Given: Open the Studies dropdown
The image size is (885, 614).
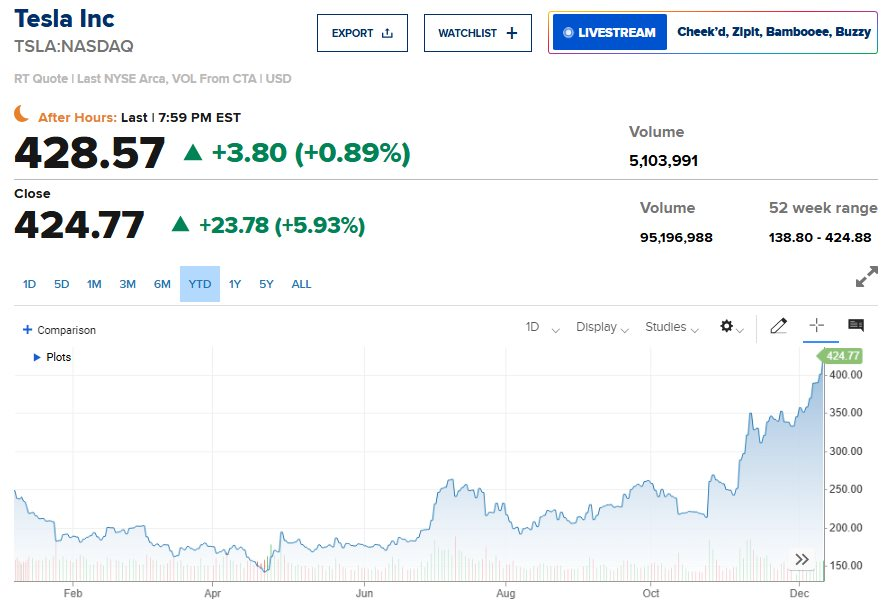Looking at the screenshot, I should coord(671,327).
